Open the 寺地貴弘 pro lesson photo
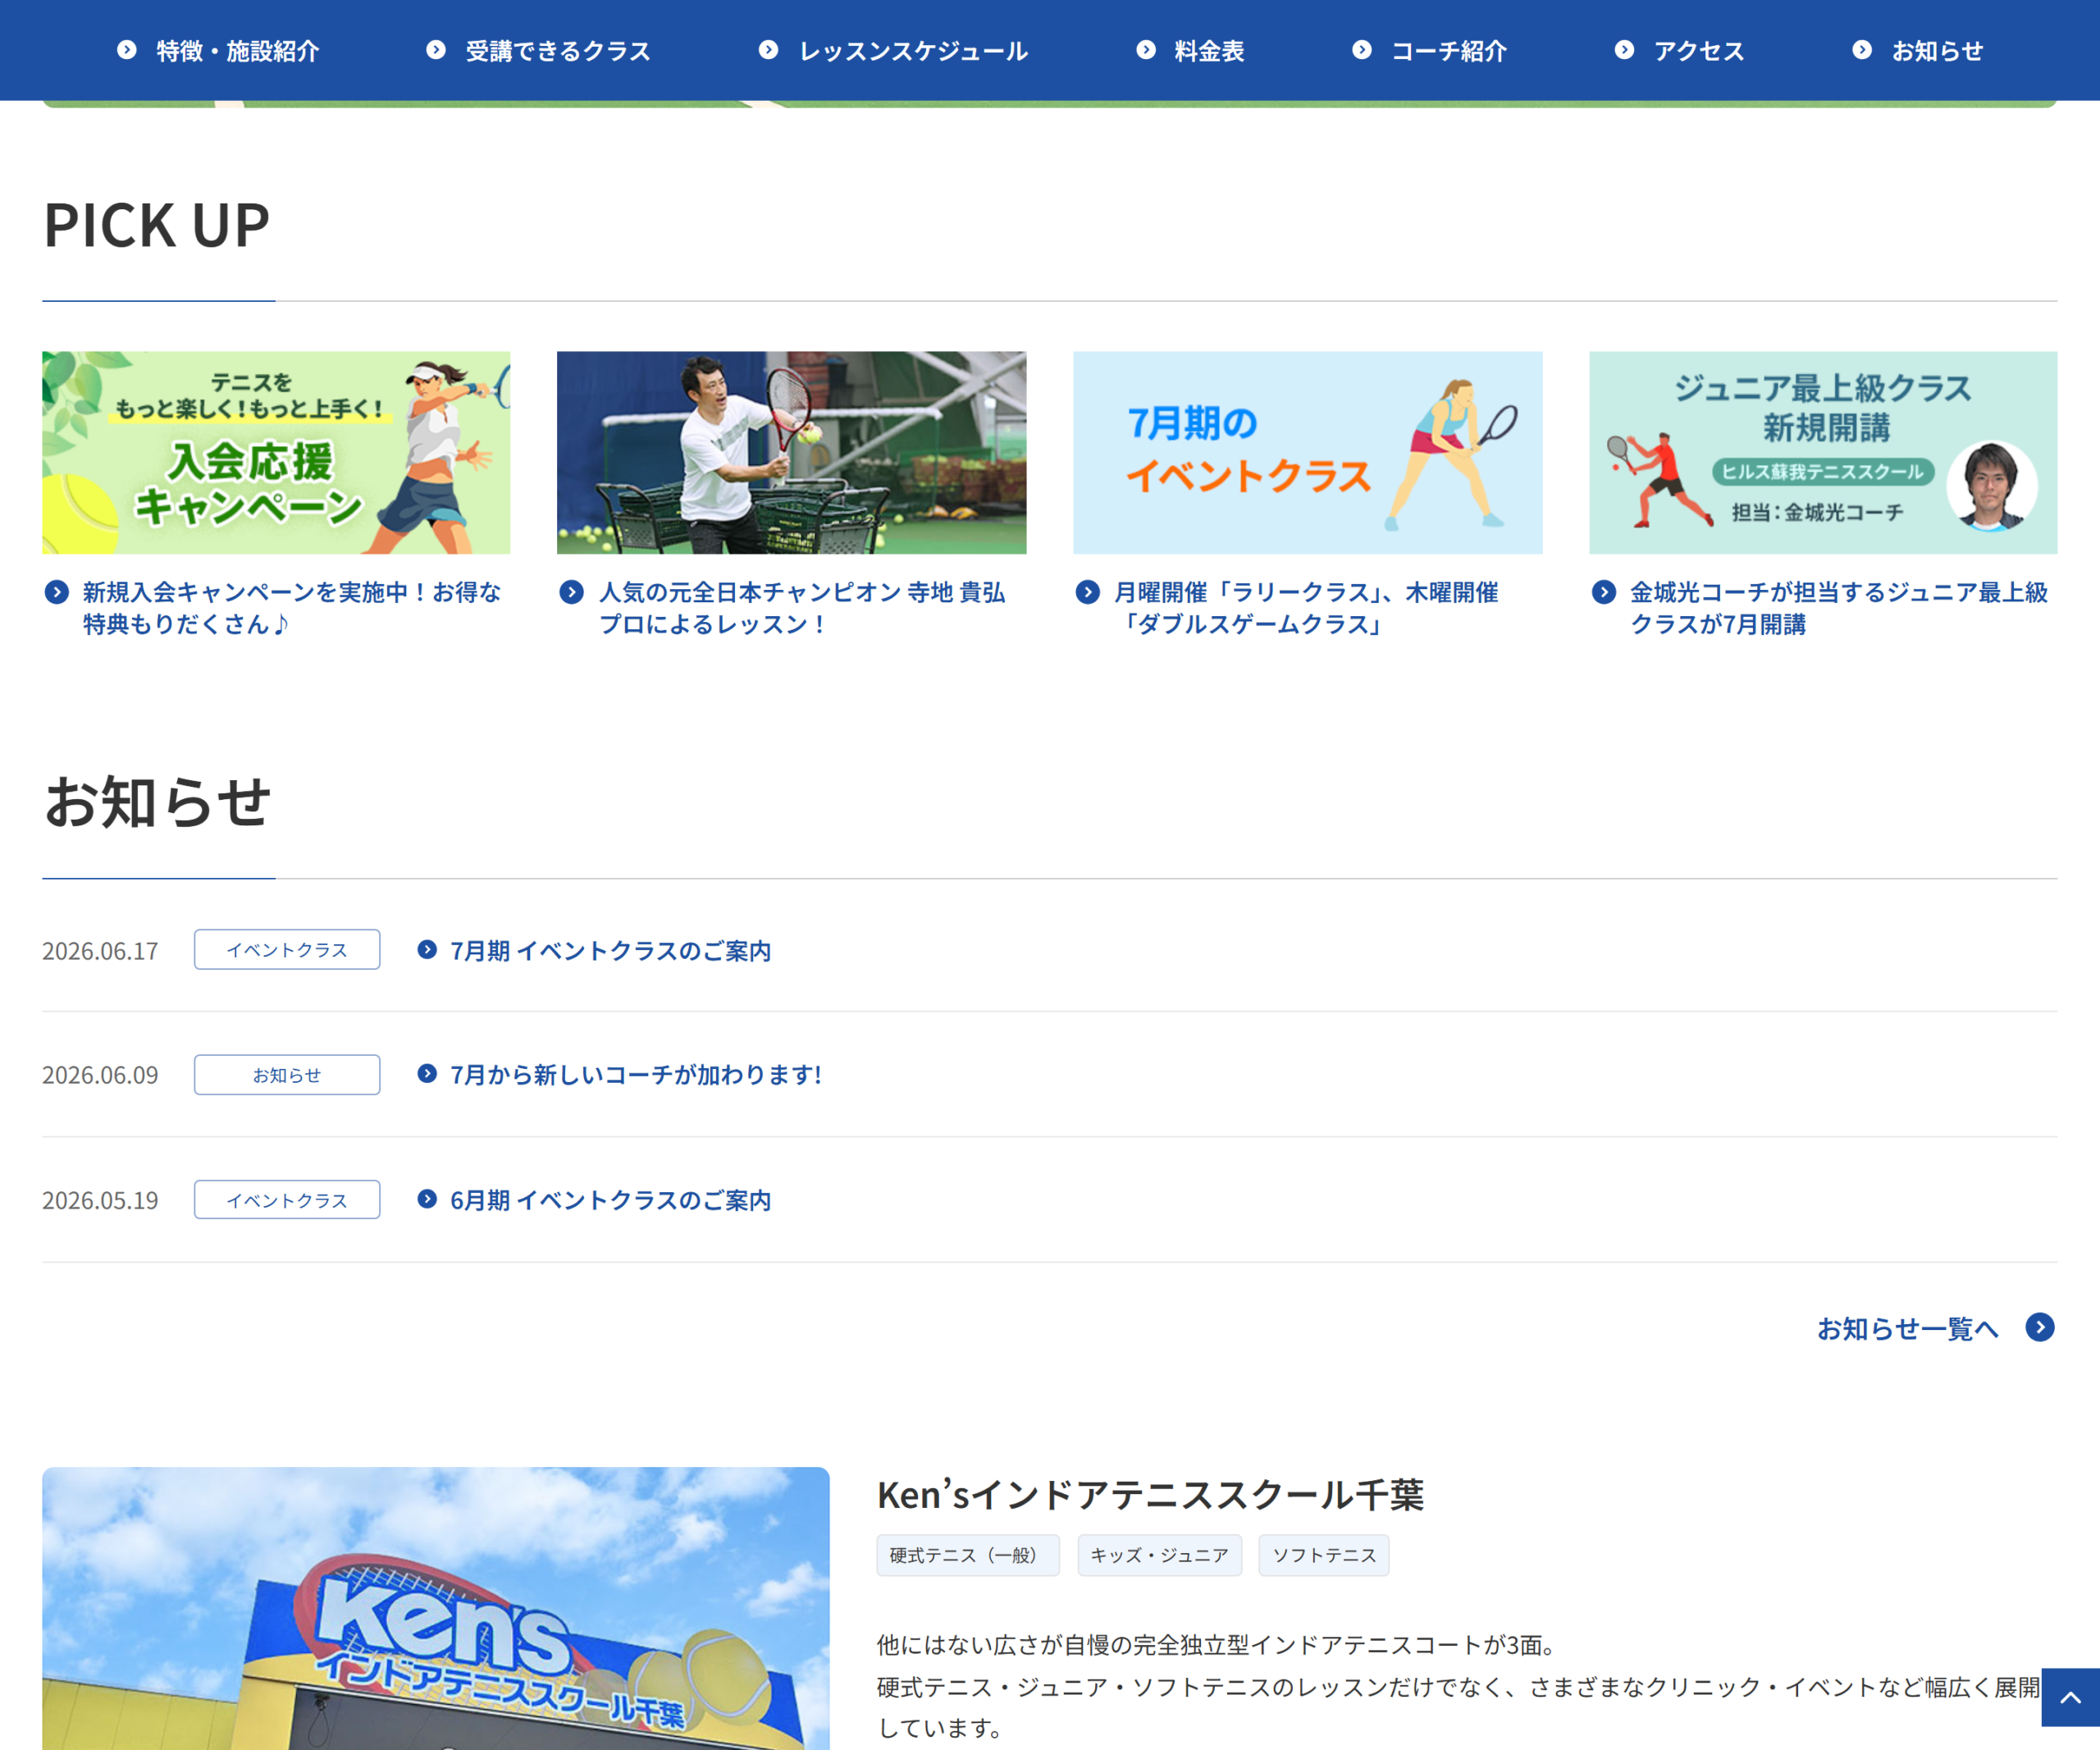Image resolution: width=2100 pixels, height=1750 pixels. [x=791, y=452]
